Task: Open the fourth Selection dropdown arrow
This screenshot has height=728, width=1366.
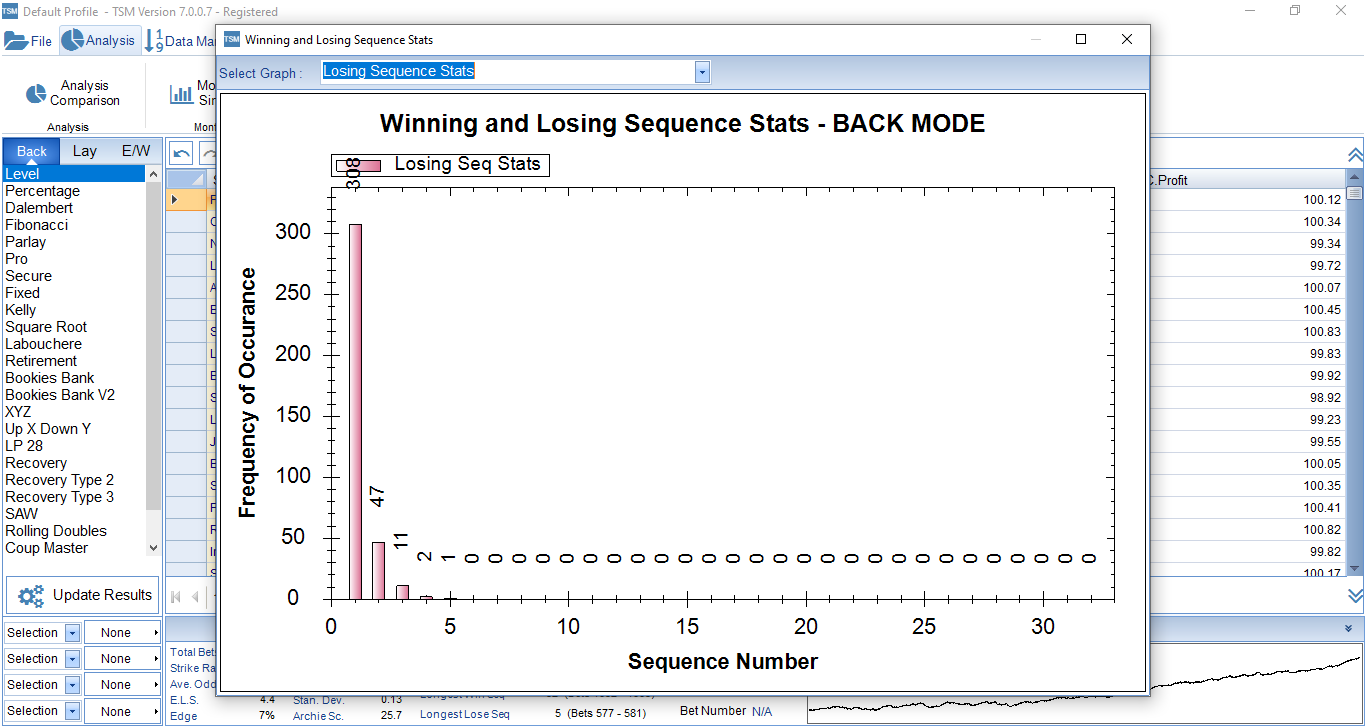Action: [x=72, y=711]
